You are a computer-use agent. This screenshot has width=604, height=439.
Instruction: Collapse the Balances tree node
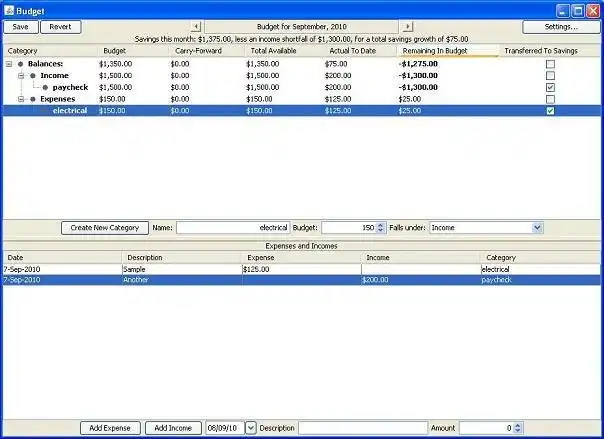click(x=9, y=64)
